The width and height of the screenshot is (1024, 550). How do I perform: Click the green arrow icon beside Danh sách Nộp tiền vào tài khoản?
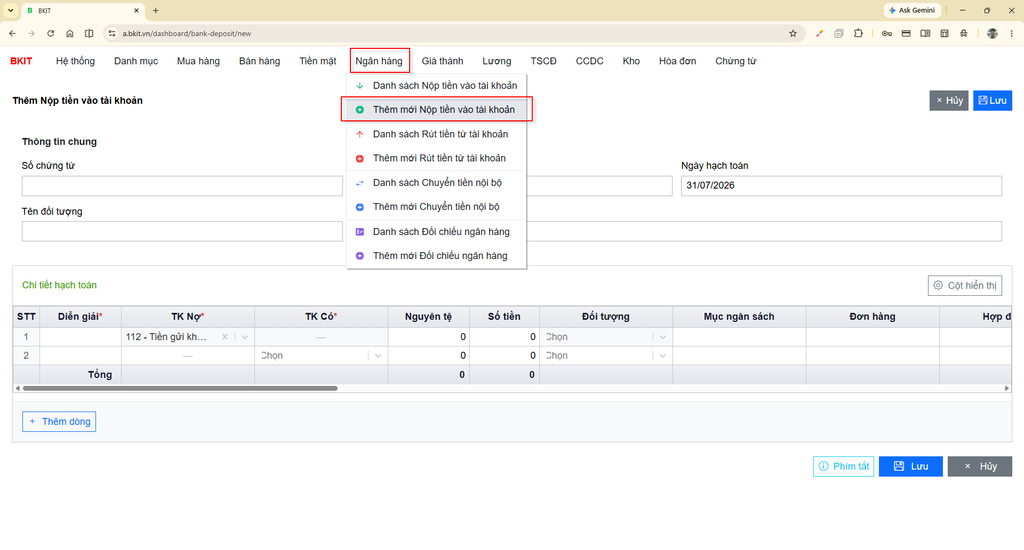pyautogui.click(x=359, y=86)
